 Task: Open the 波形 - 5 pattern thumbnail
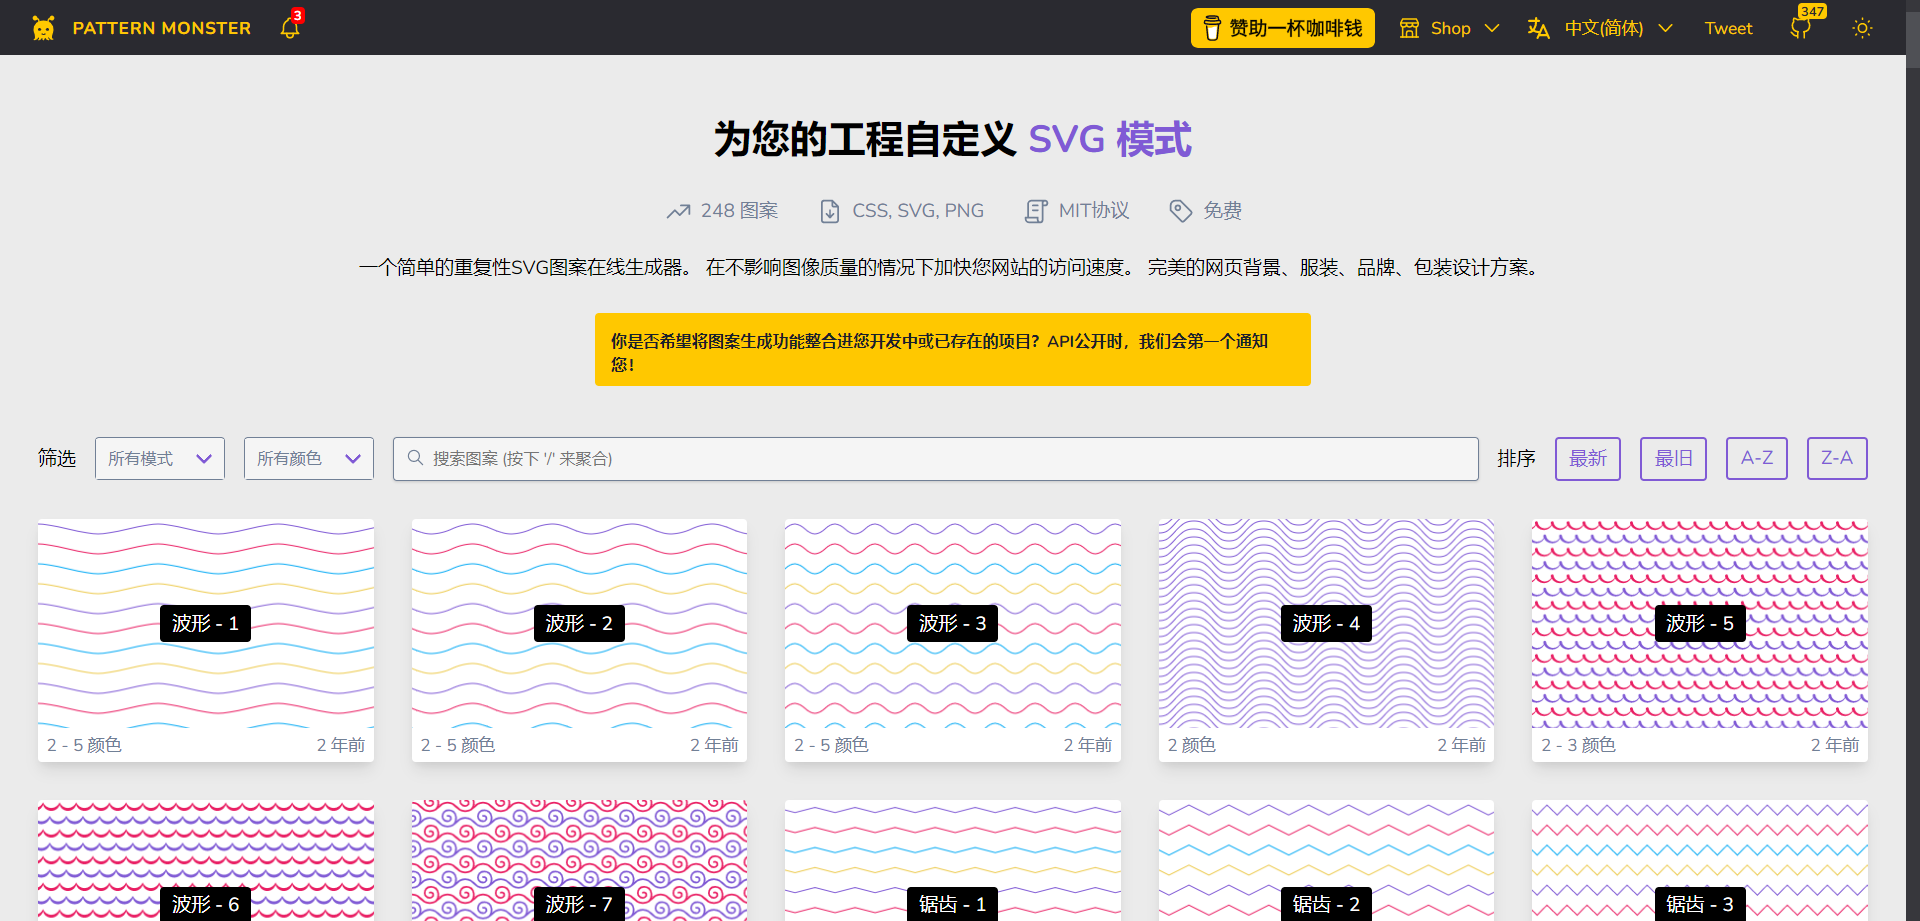(1700, 623)
